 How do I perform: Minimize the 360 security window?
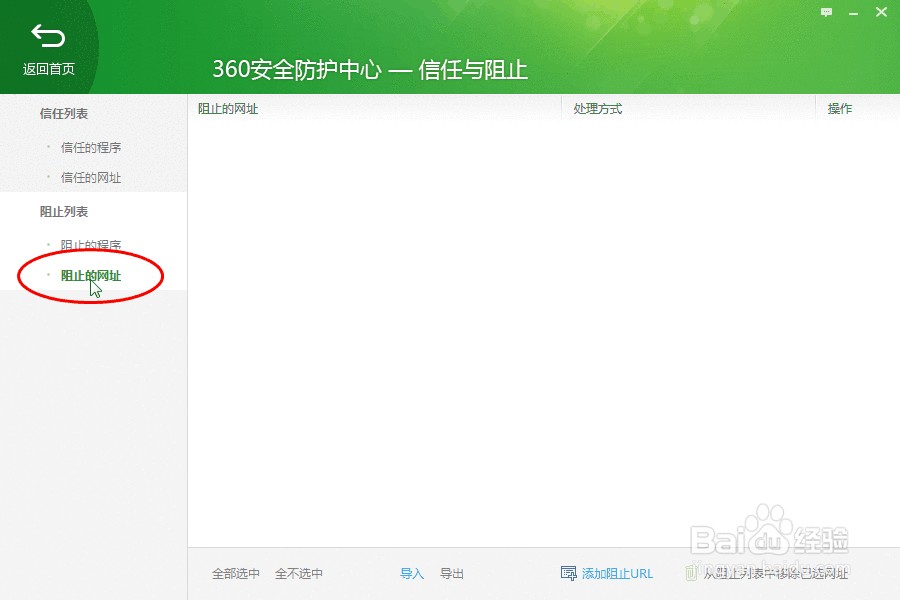point(854,13)
